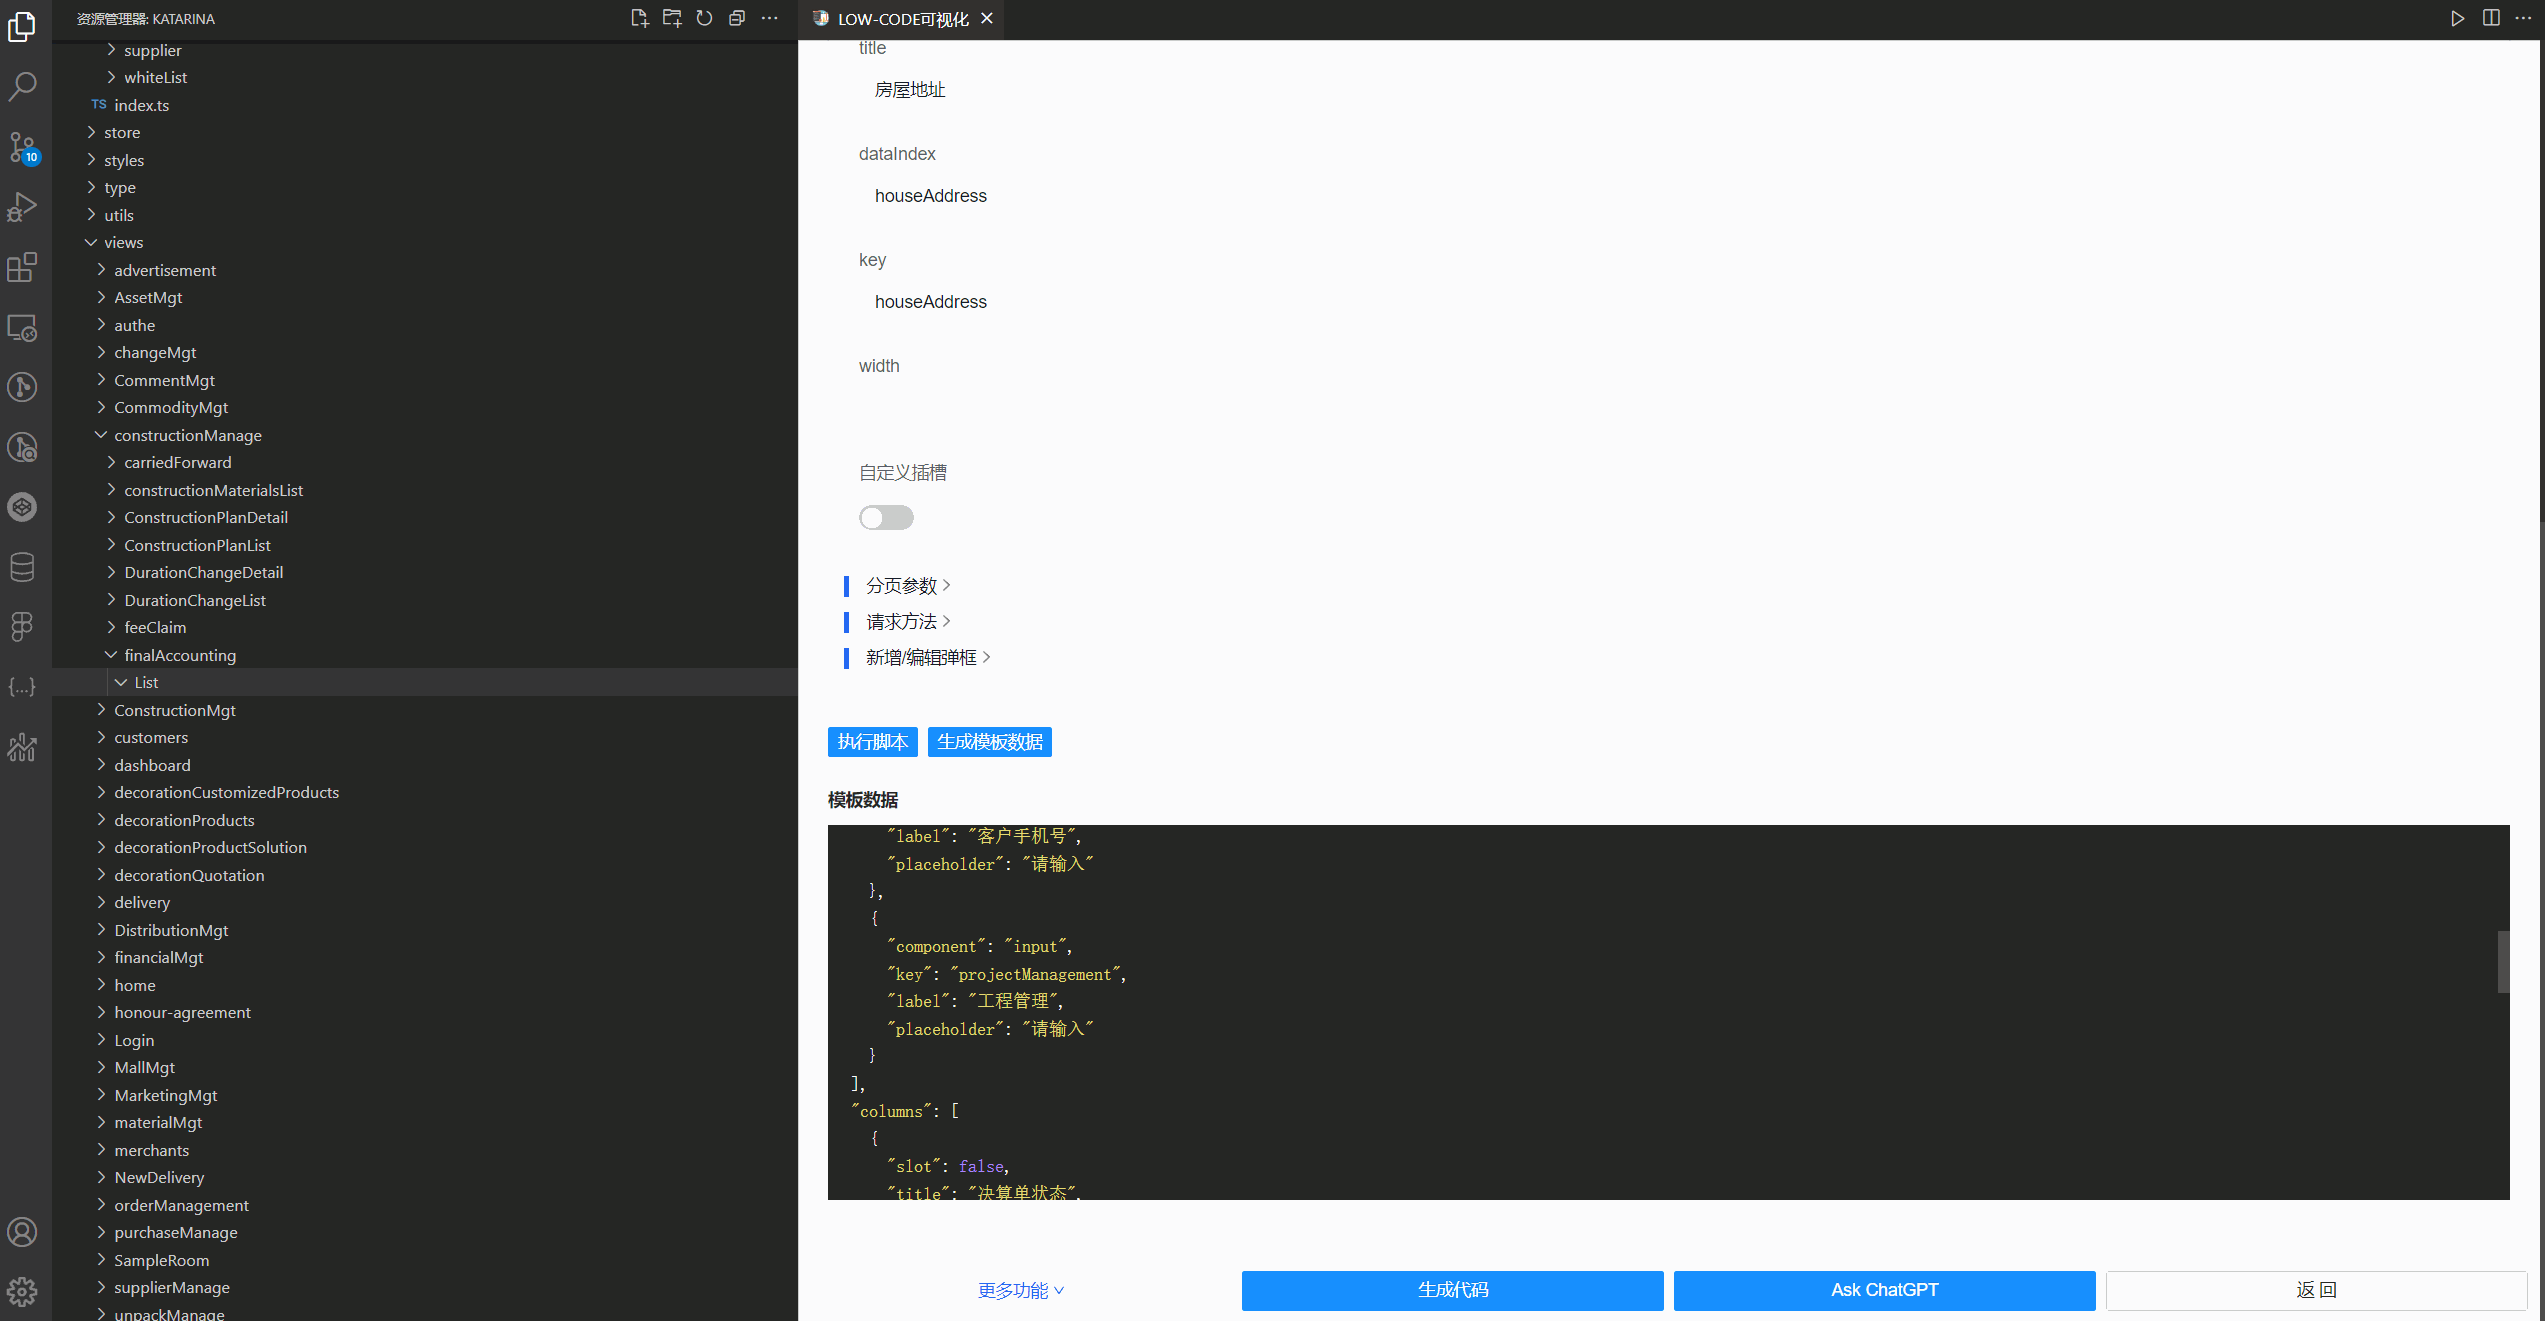Screen dimensions: 2545x1321
Task: Collapse the List folder
Action: coord(146,682)
